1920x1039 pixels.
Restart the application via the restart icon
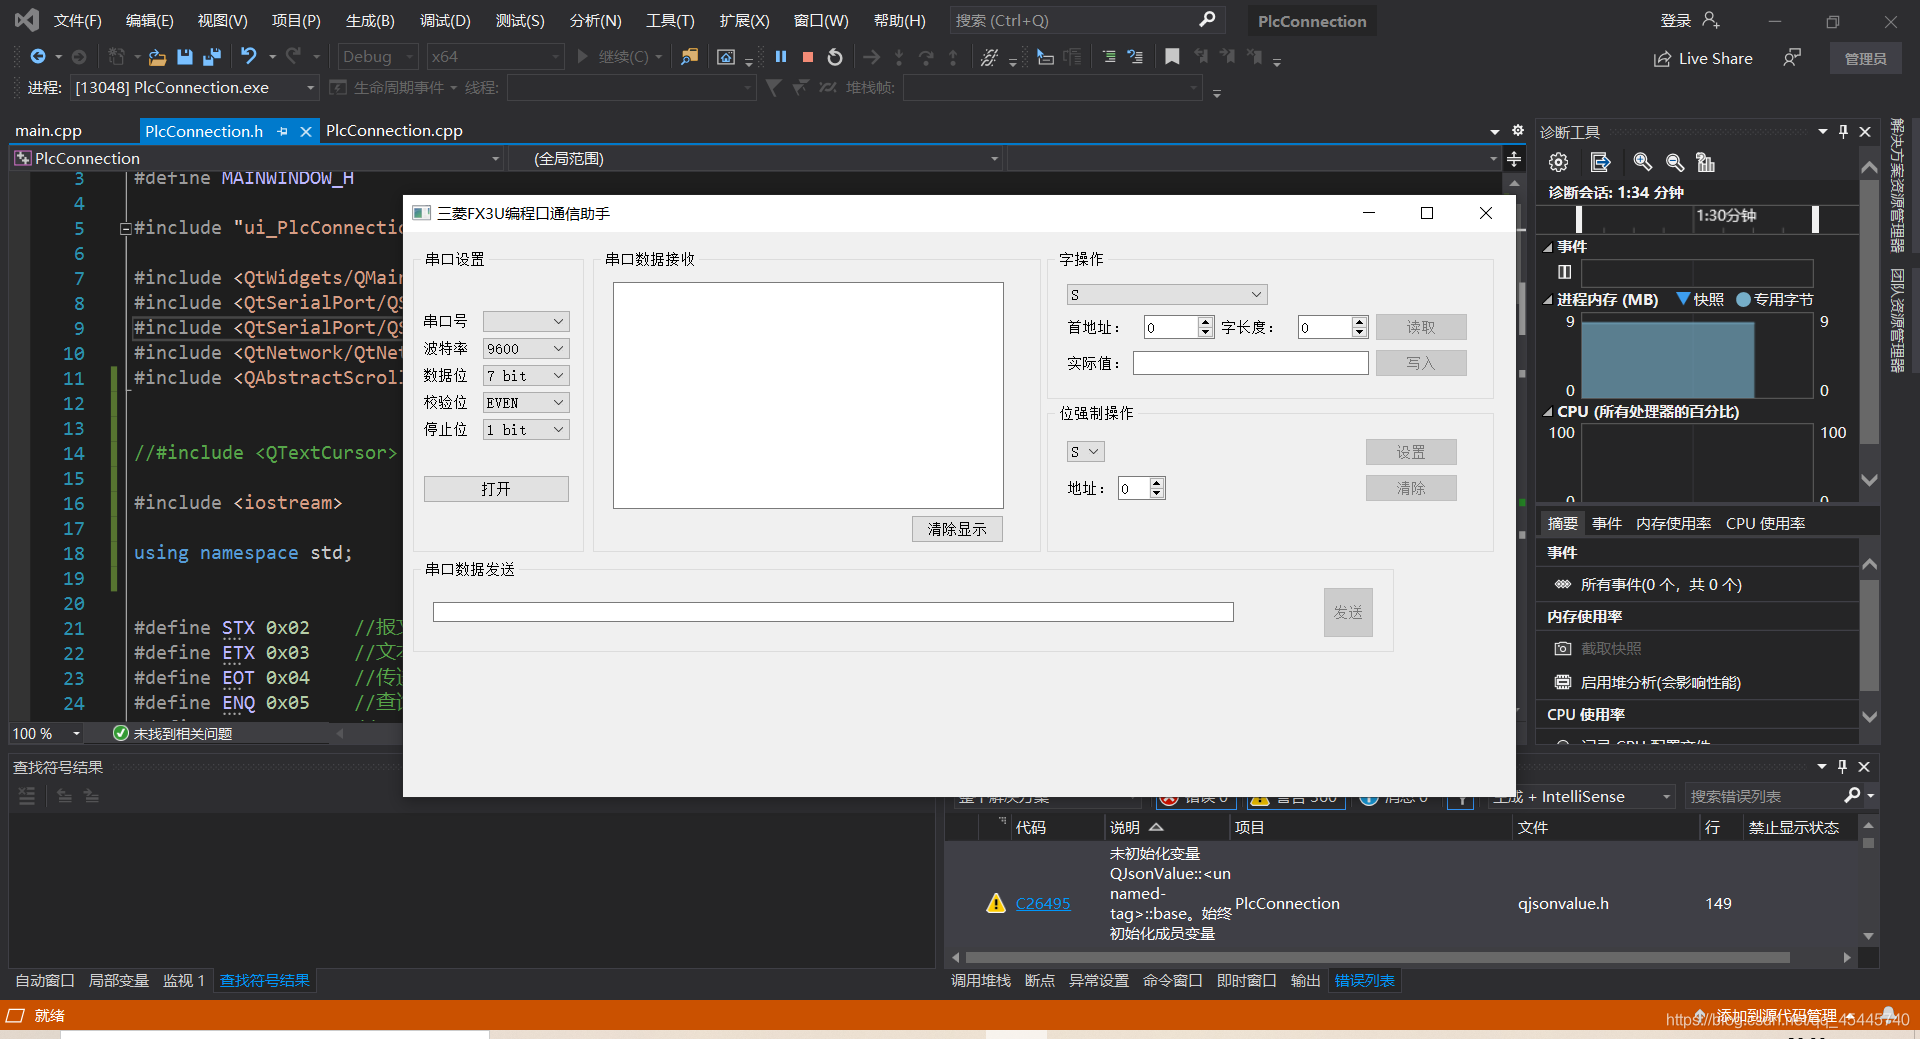835,57
